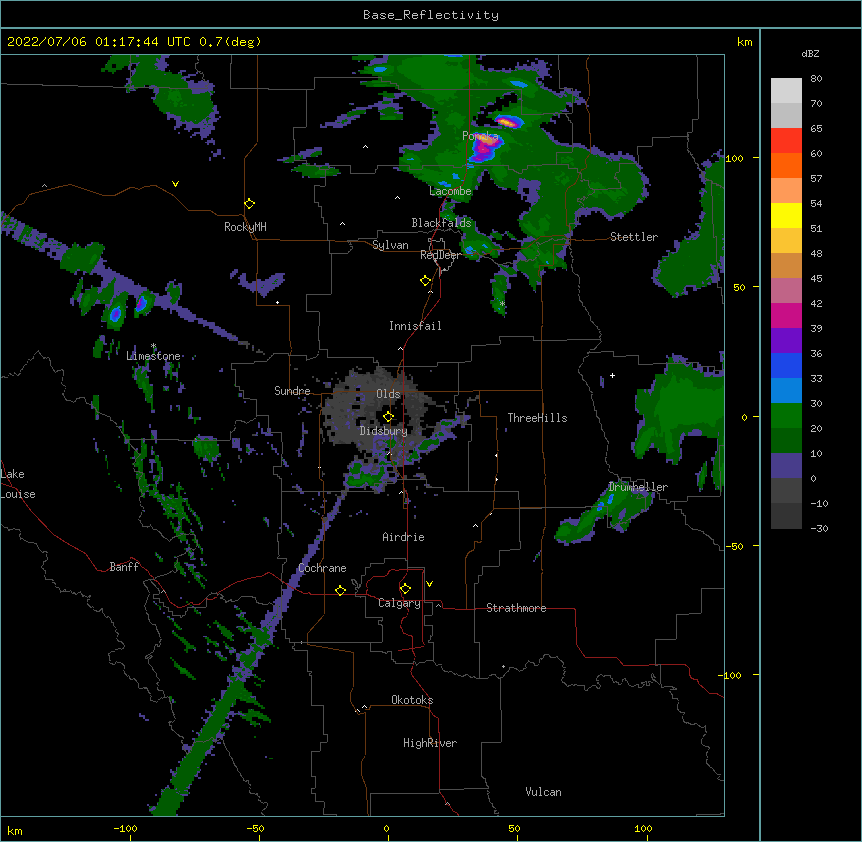Choose the royal blue swatch in the legend
Image resolution: width=862 pixels, height=842 pixels.
click(786, 365)
